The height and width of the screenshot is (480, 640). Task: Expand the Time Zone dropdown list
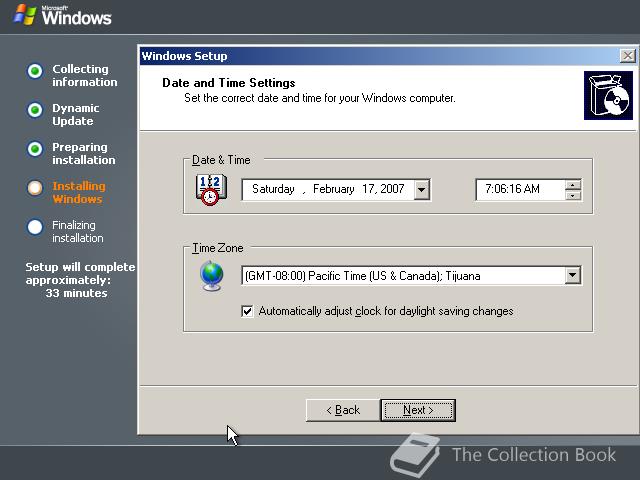573,276
